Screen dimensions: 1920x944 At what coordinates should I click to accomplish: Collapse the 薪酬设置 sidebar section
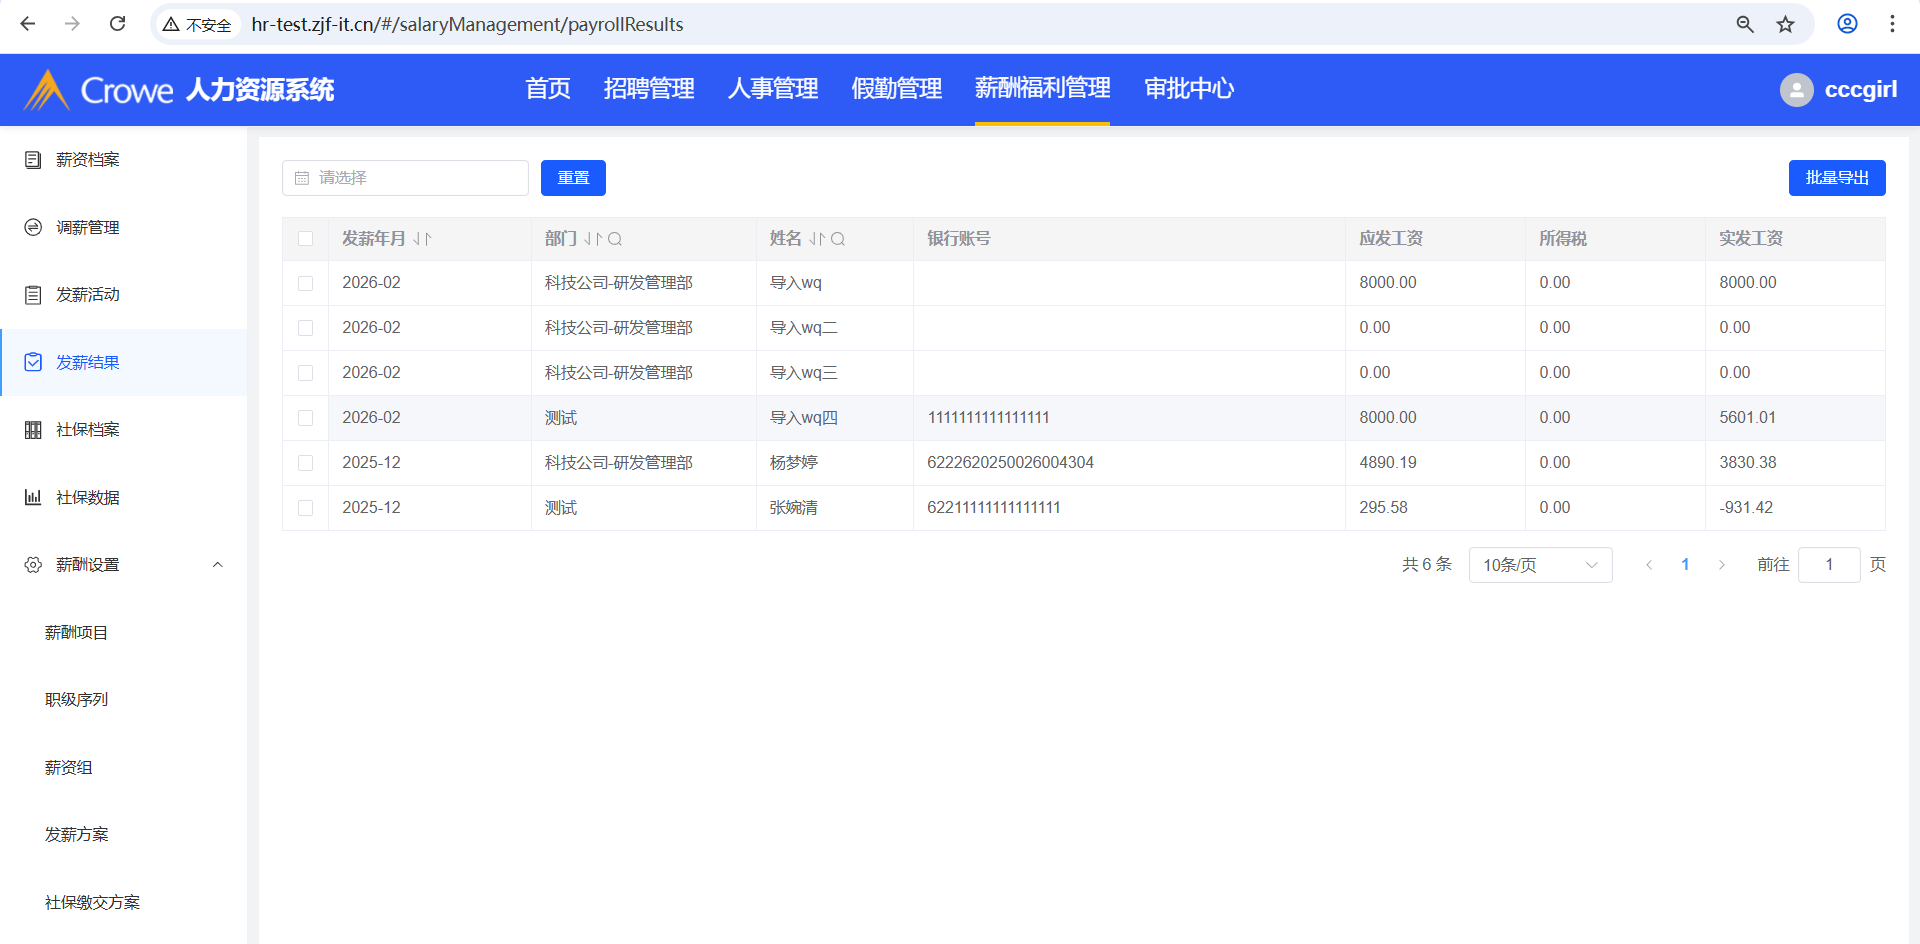[217, 565]
